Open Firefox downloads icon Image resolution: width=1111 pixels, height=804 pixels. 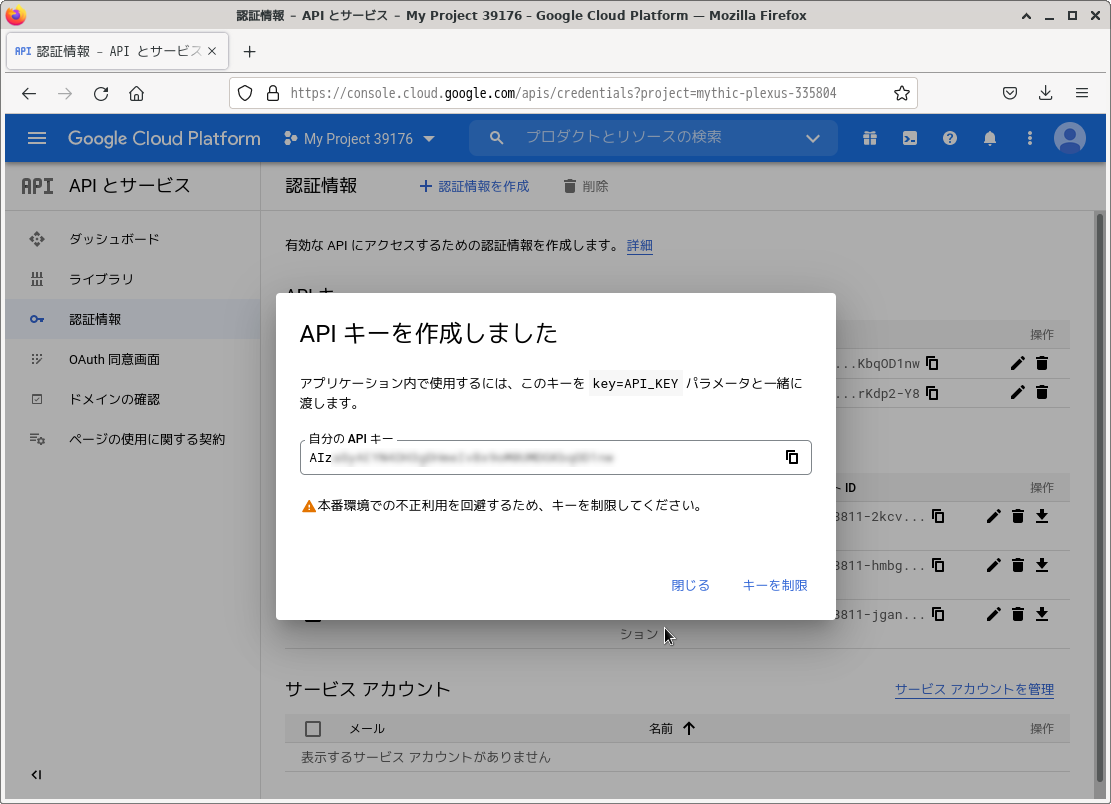click(x=1045, y=92)
